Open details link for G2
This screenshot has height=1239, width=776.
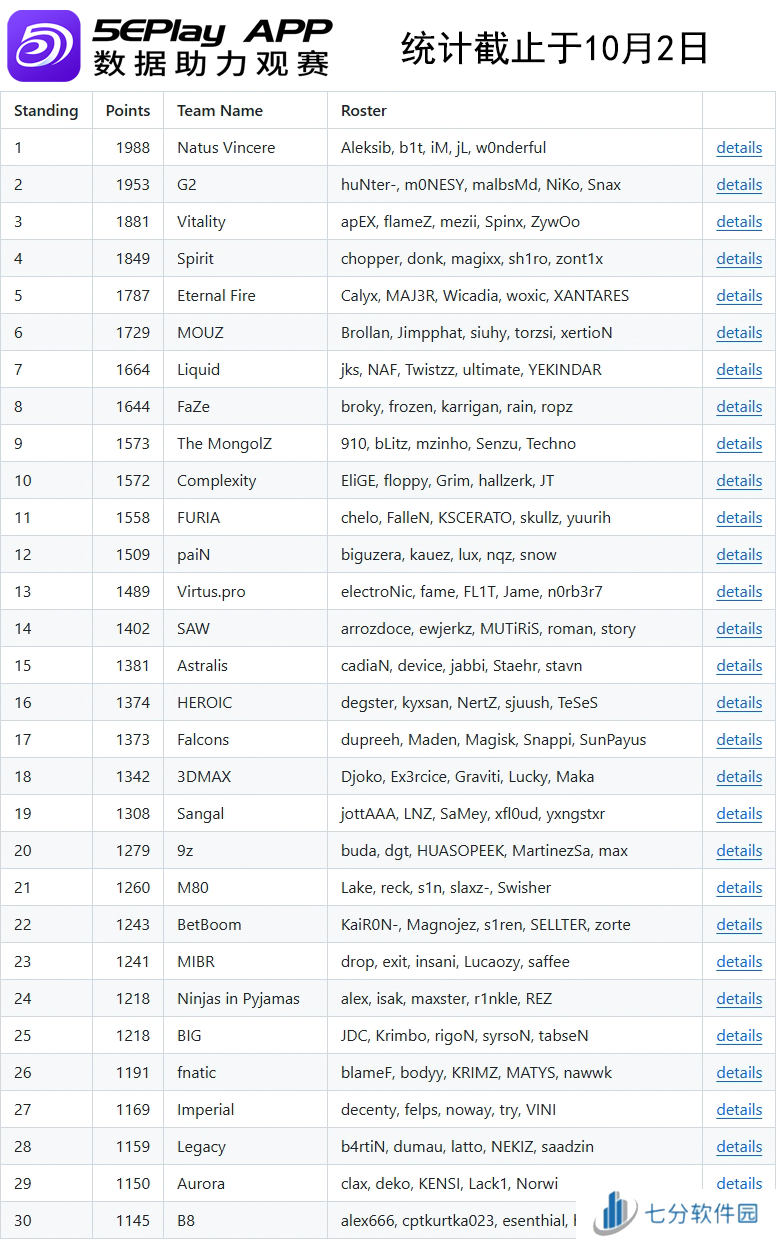tap(739, 185)
